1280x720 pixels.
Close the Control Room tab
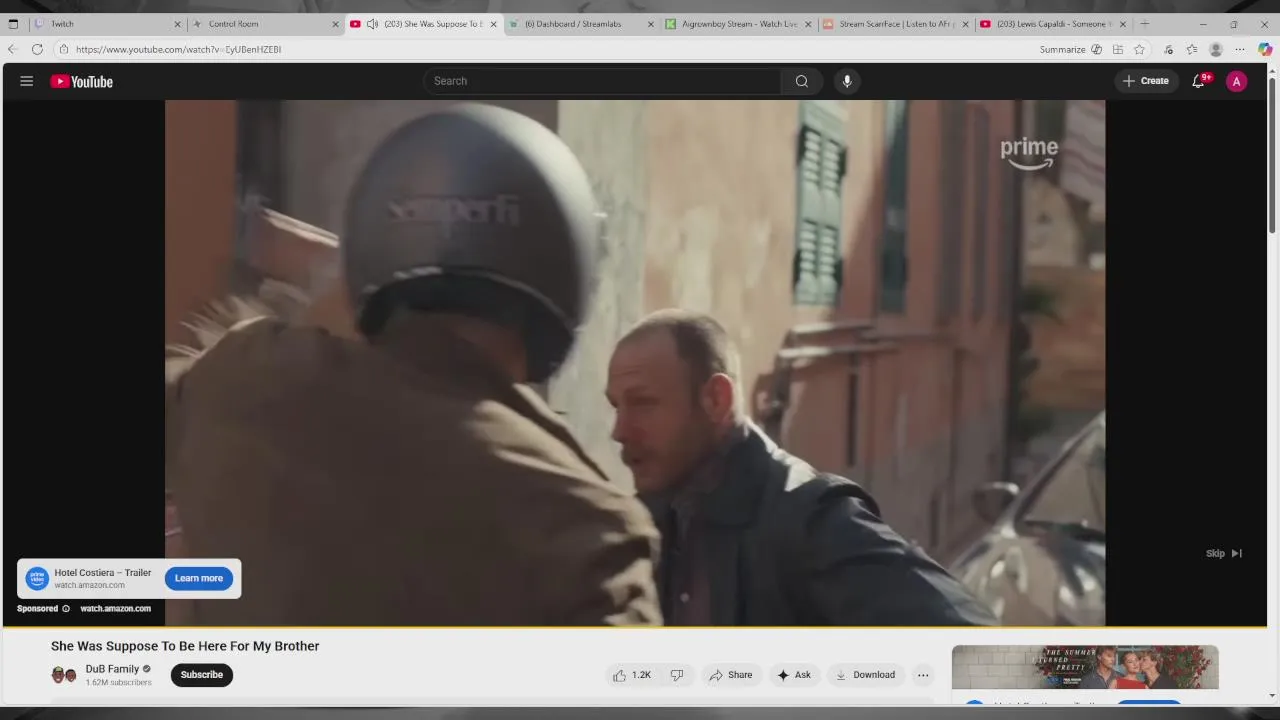335,24
